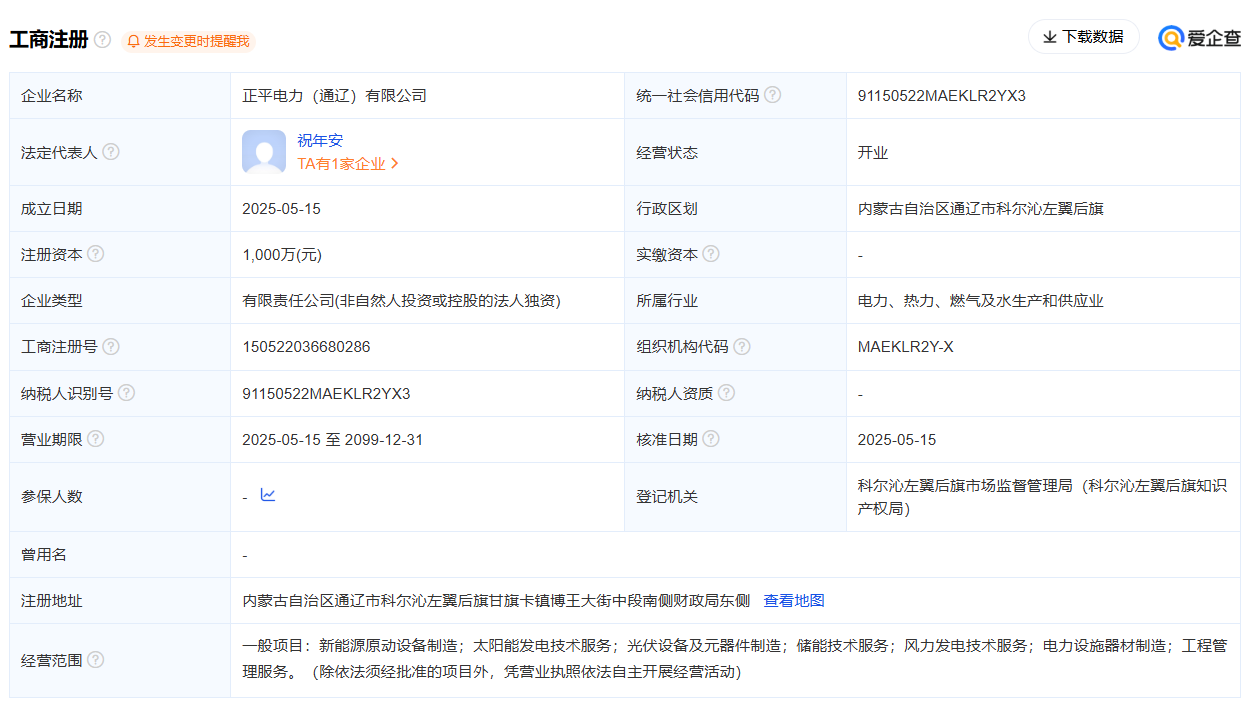The height and width of the screenshot is (705, 1255).
Task: Download data with 下载数据 button
Action: tap(1083, 37)
